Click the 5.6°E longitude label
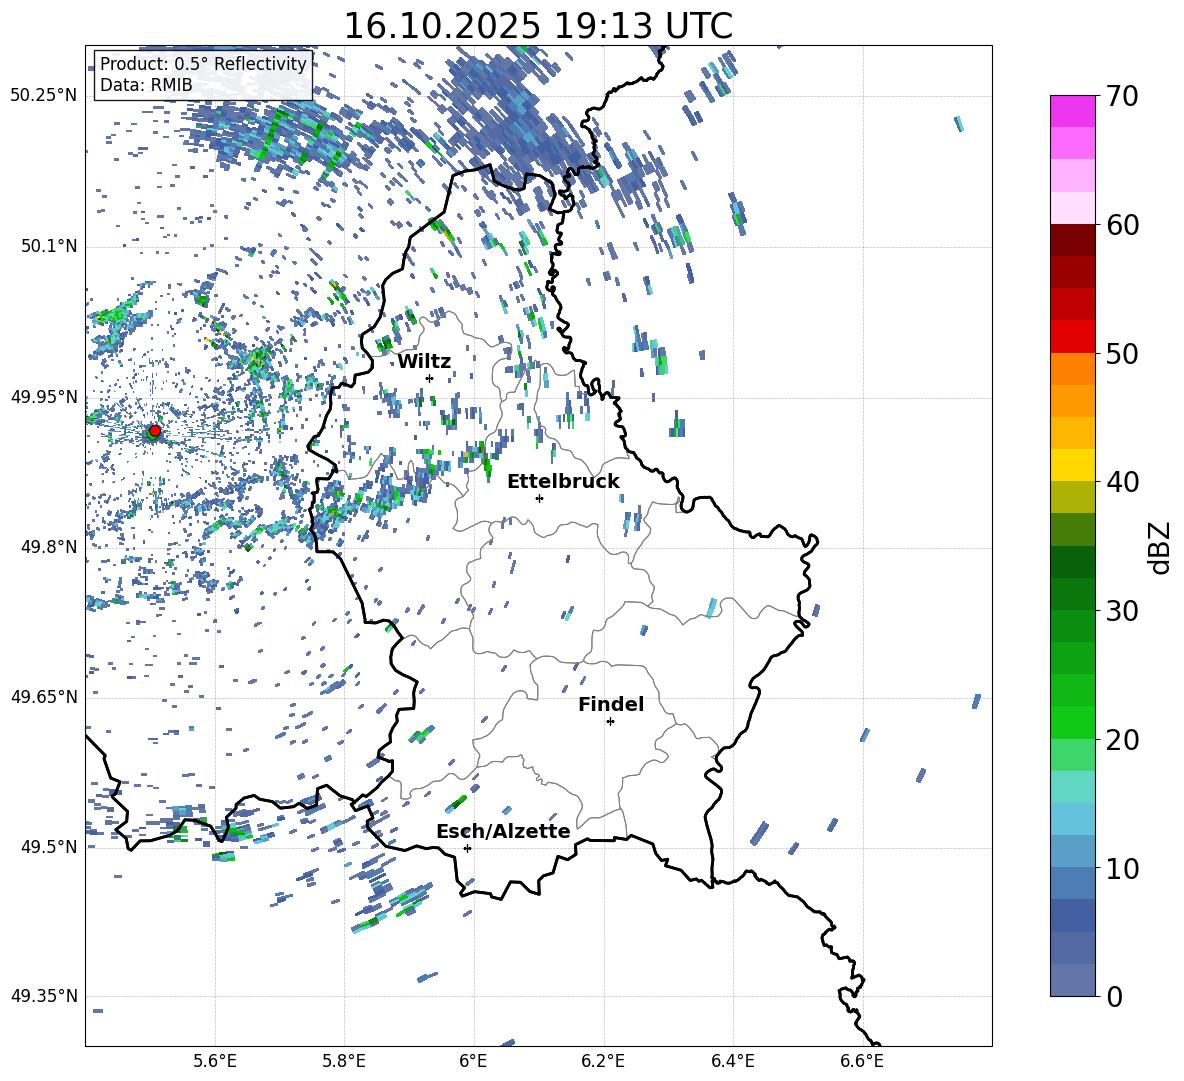 (x=215, y=1061)
